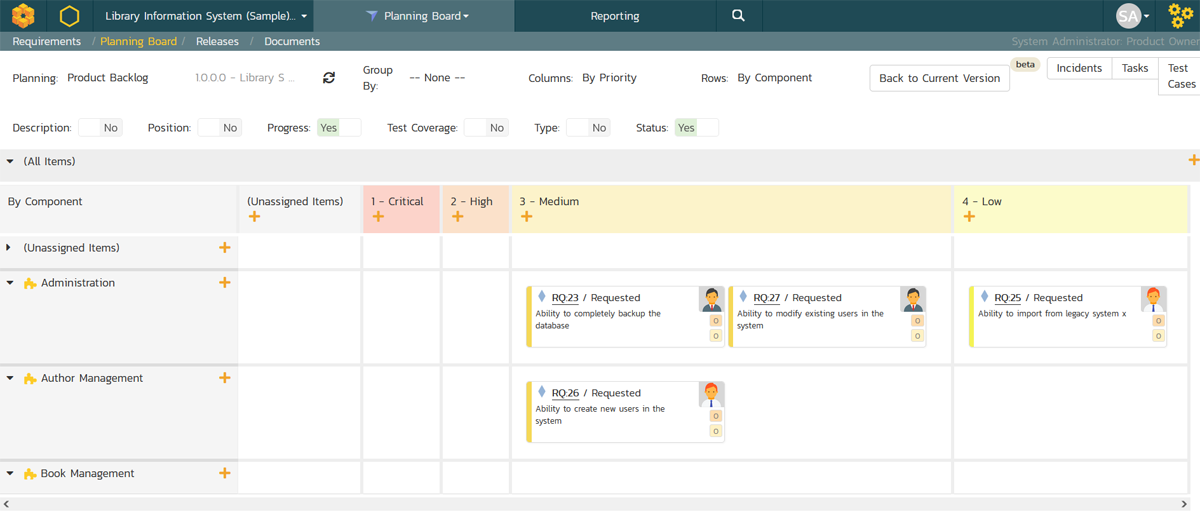Viewport: 1200px width, 519px height.
Task: Open the search magnifier in top bar
Action: (738, 16)
